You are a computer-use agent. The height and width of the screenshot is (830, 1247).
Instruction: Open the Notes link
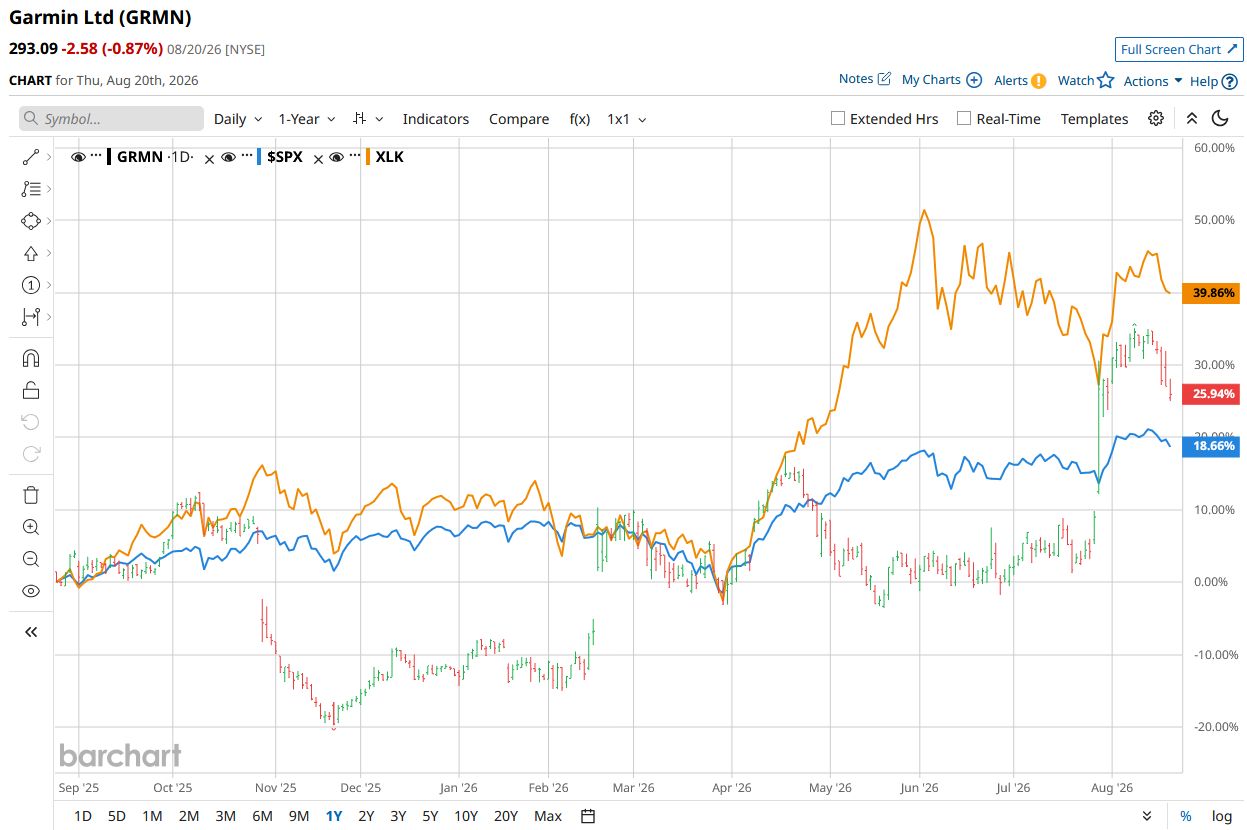(865, 79)
